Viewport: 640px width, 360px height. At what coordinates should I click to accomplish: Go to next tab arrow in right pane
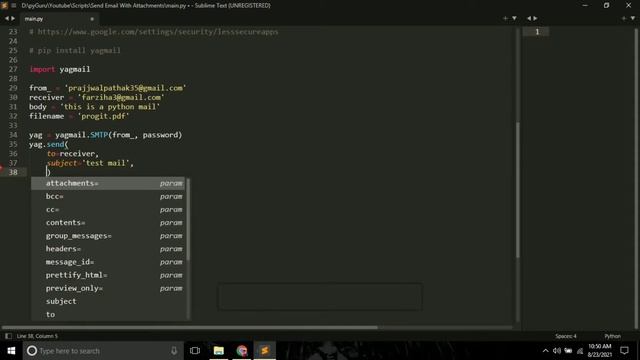(536, 18)
